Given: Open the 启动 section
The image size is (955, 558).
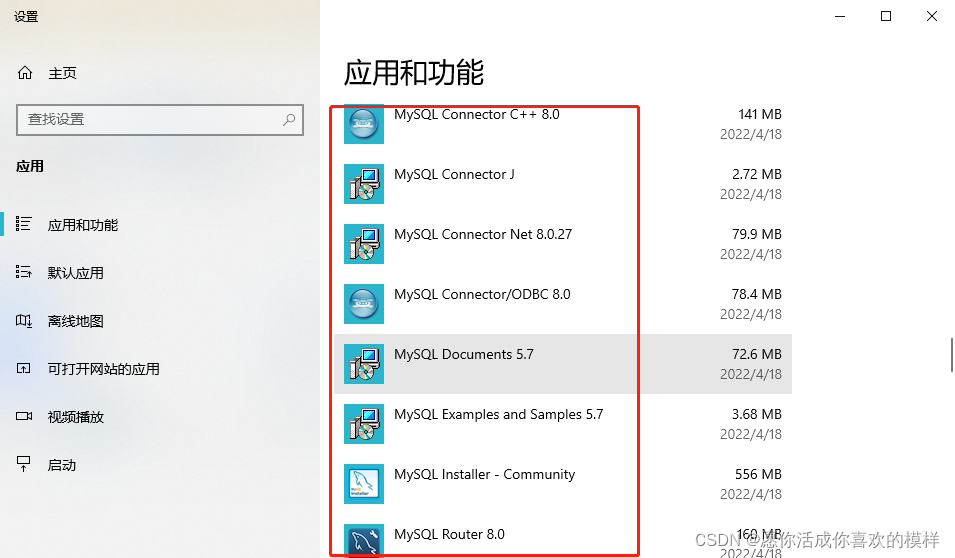Looking at the screenshot, I should pos(62,465).
